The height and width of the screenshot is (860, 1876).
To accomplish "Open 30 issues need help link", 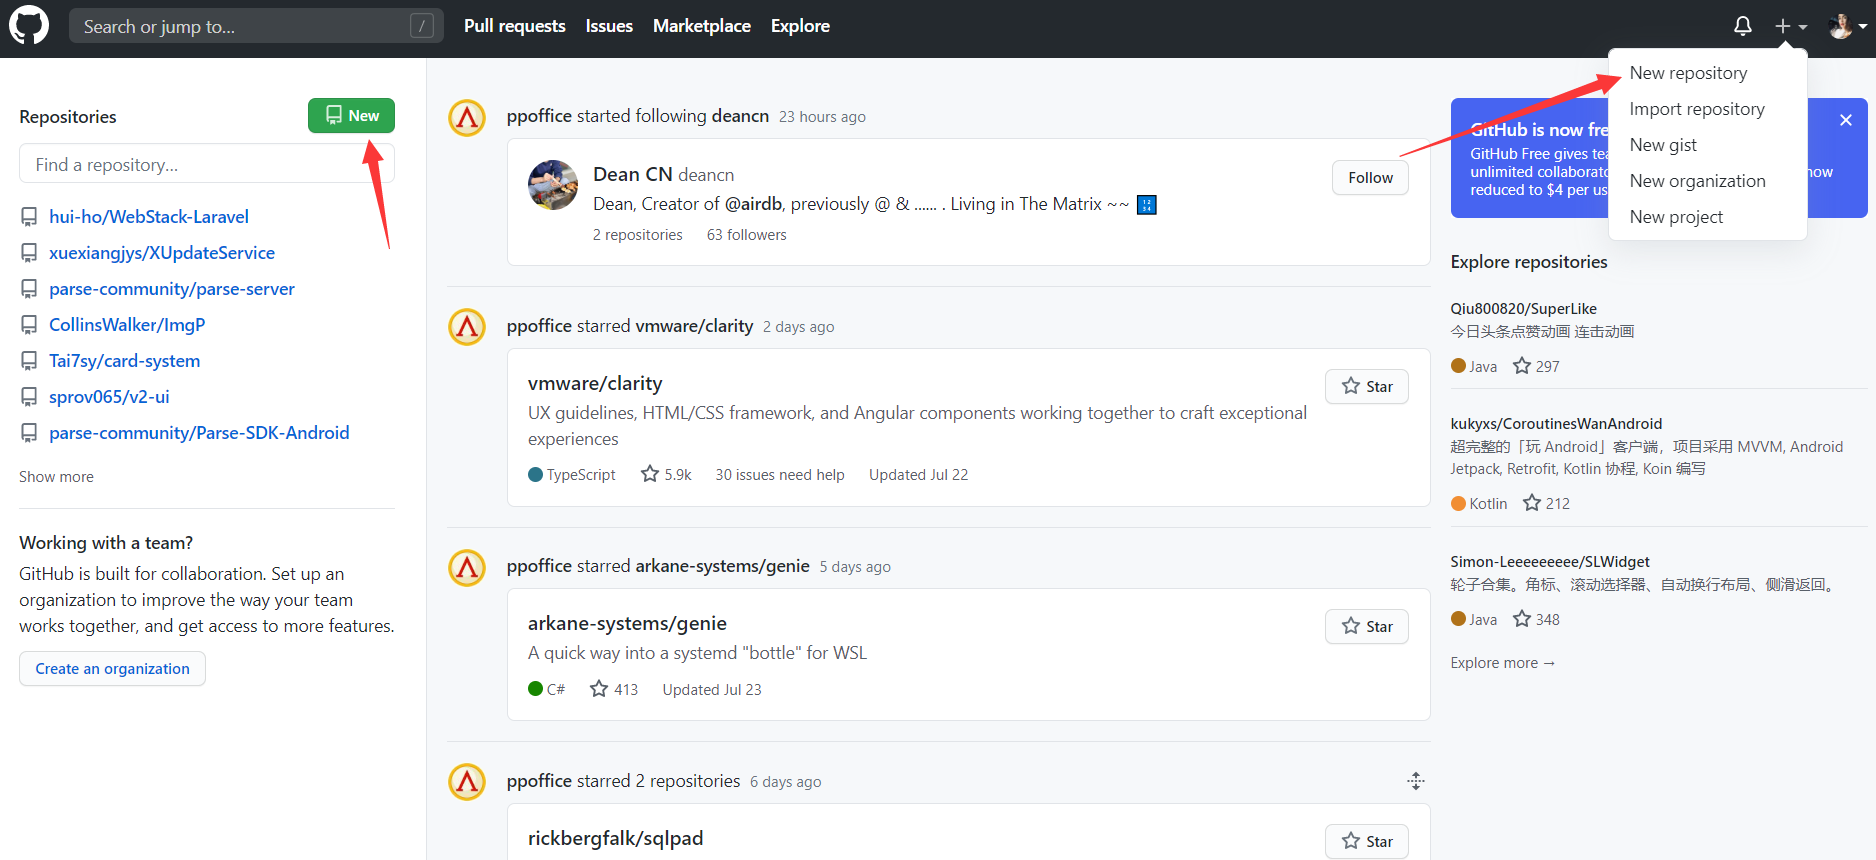I will click(780, 475).
